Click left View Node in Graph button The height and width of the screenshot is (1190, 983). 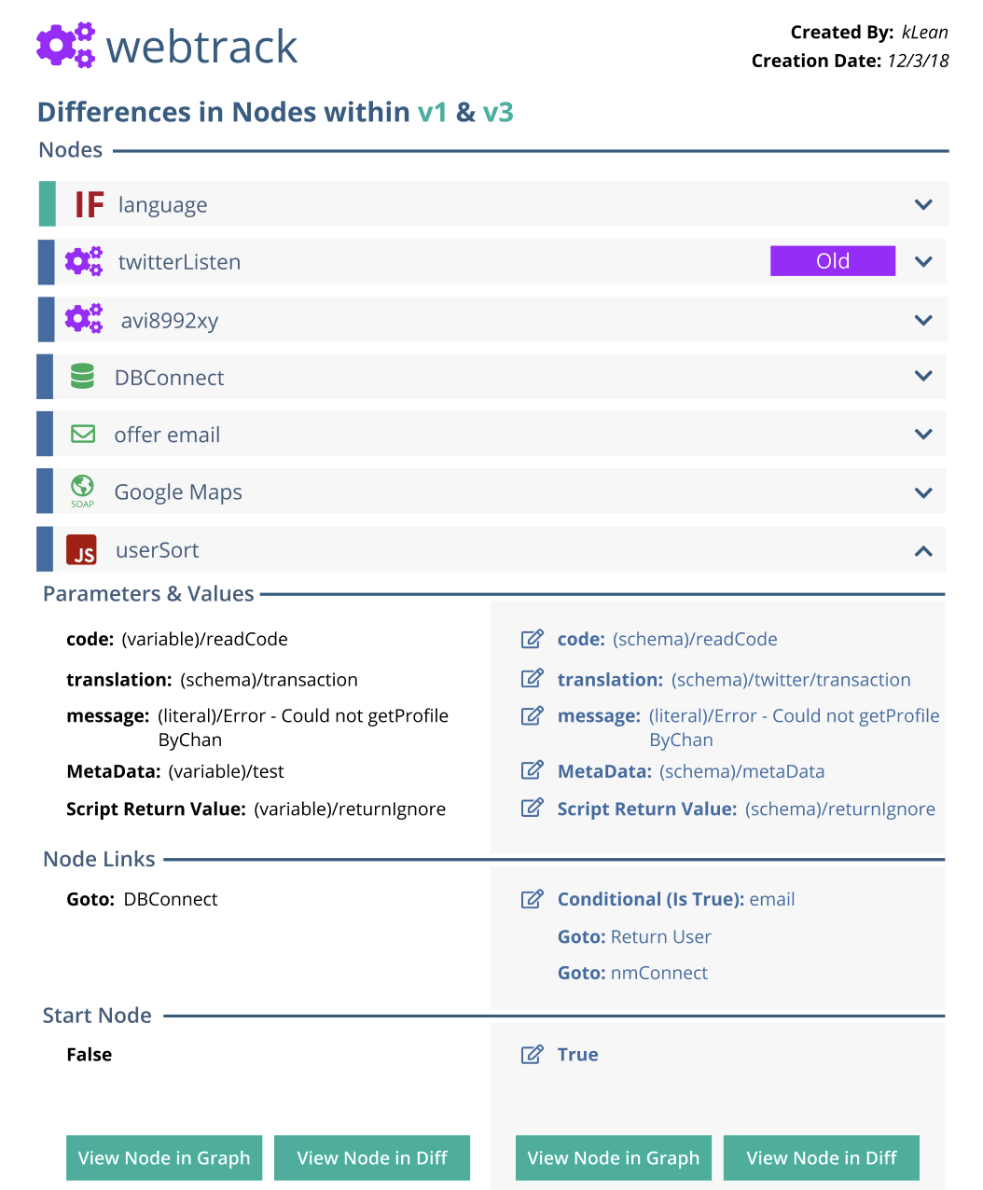pos(164,1158)
